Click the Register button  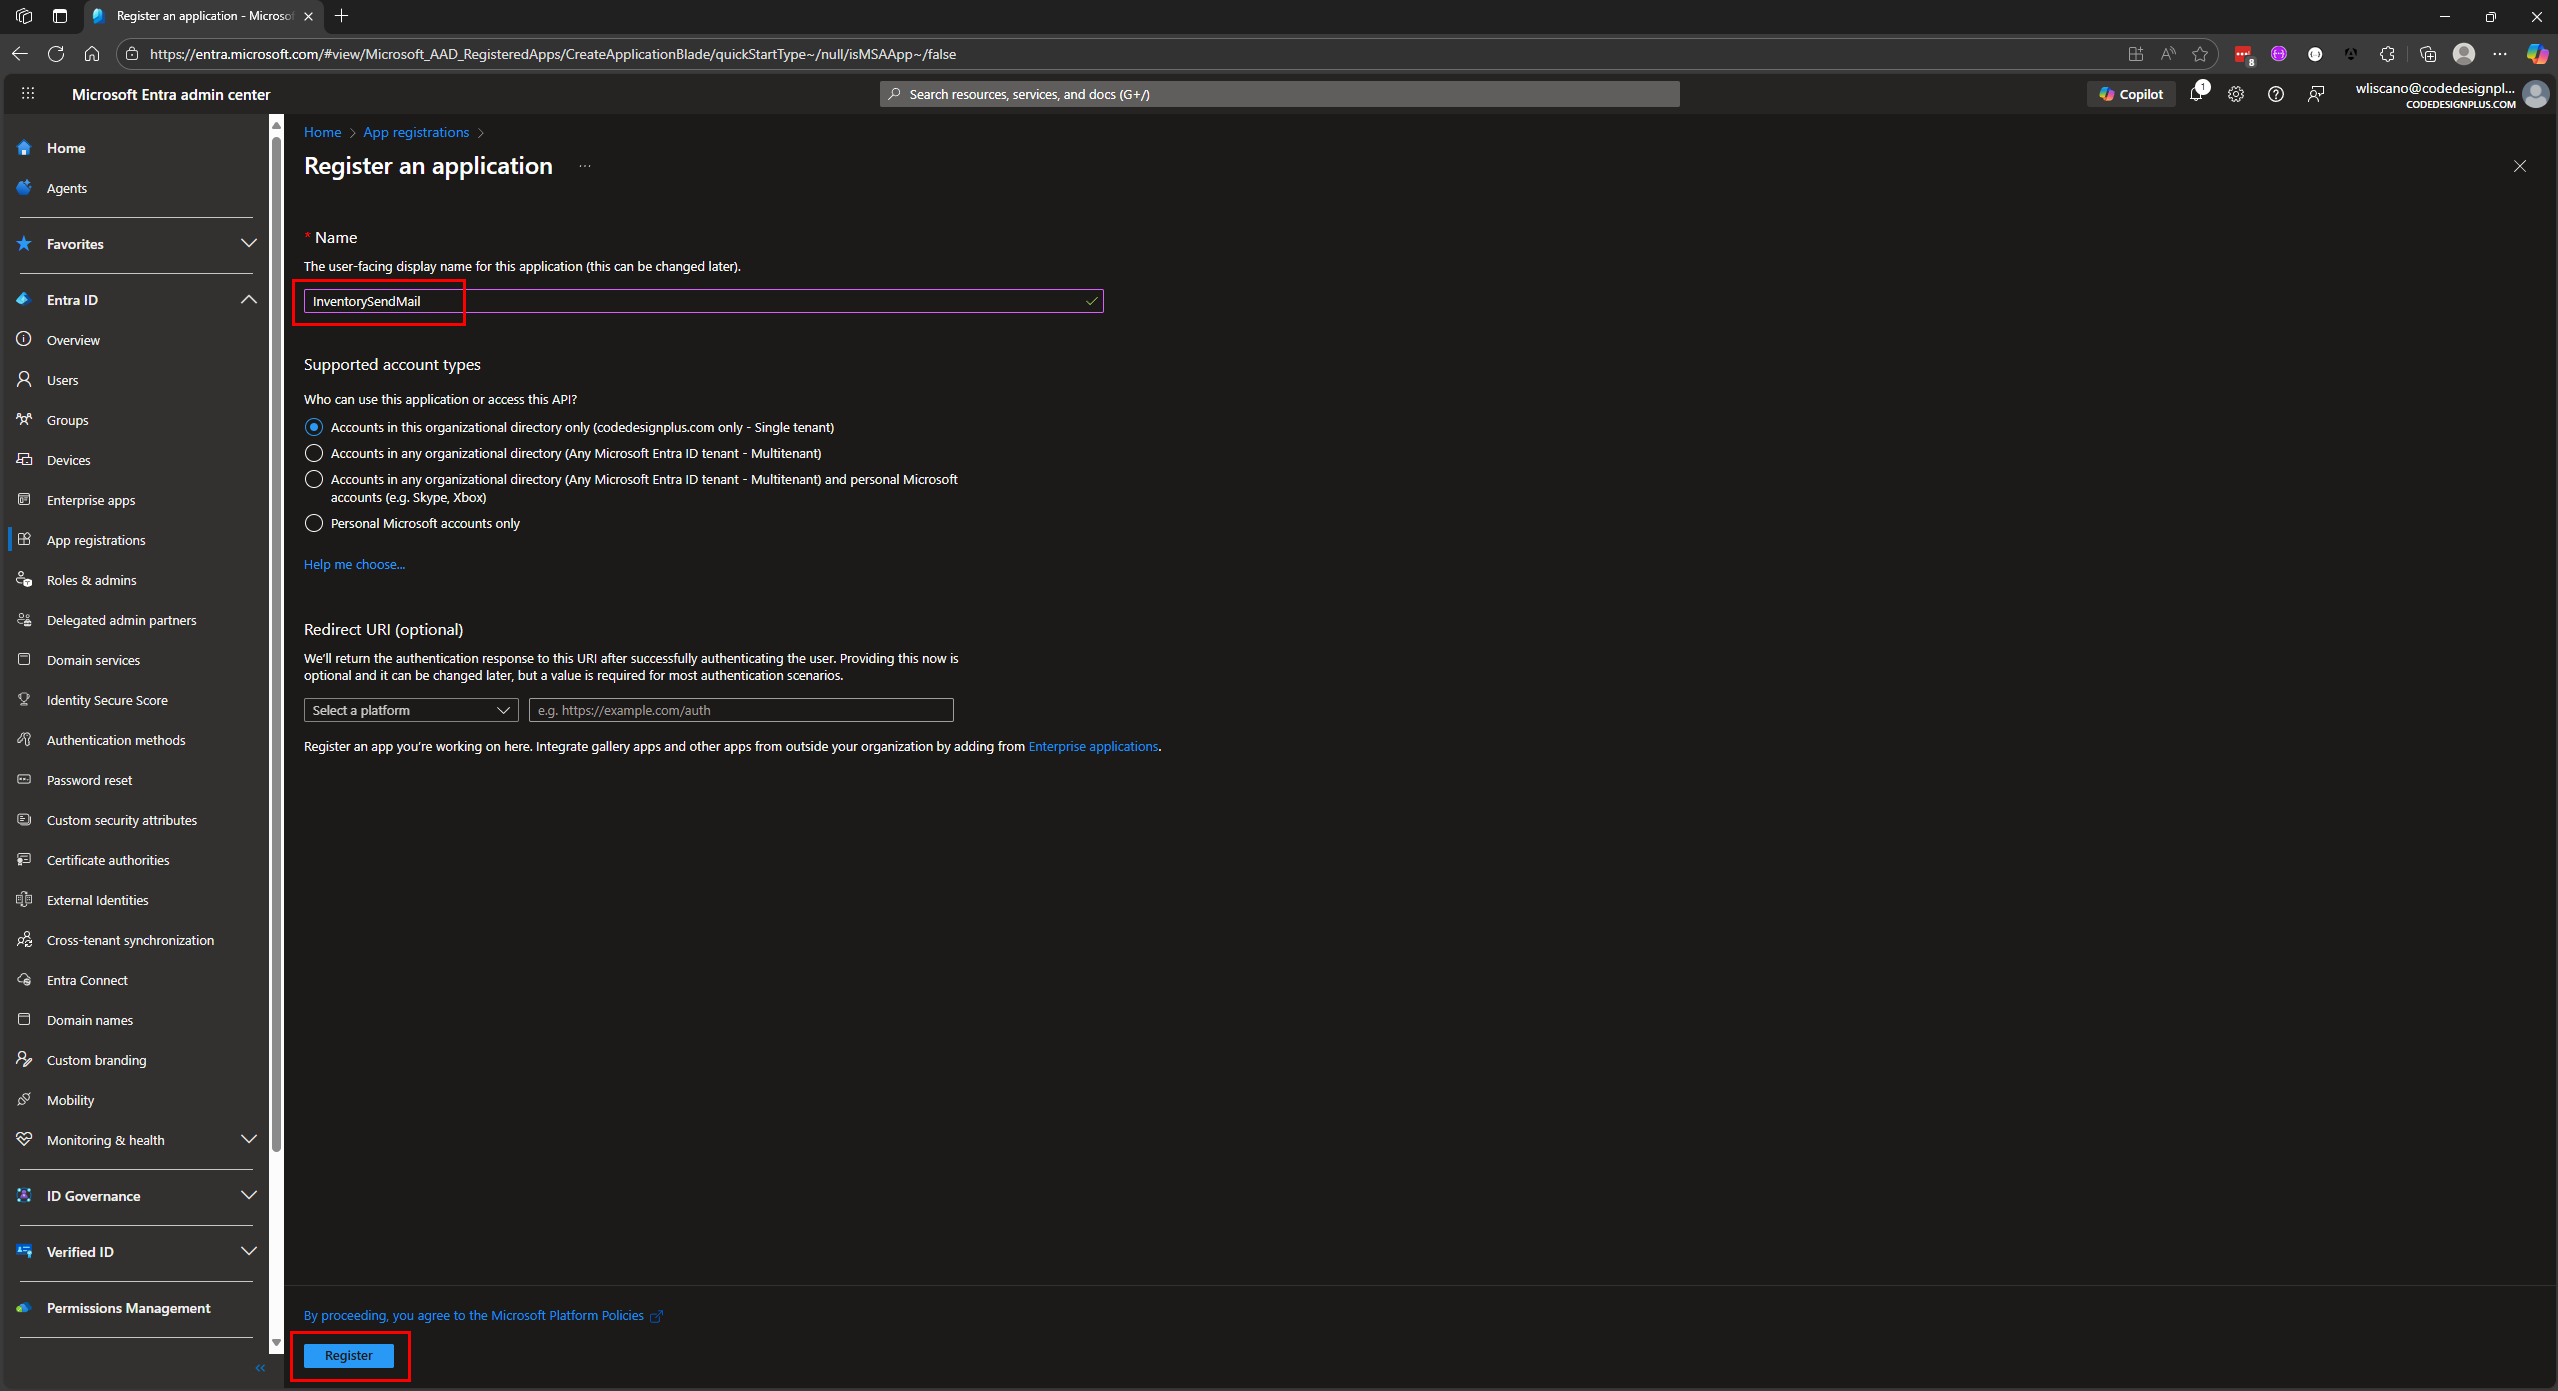[348, 1355]
